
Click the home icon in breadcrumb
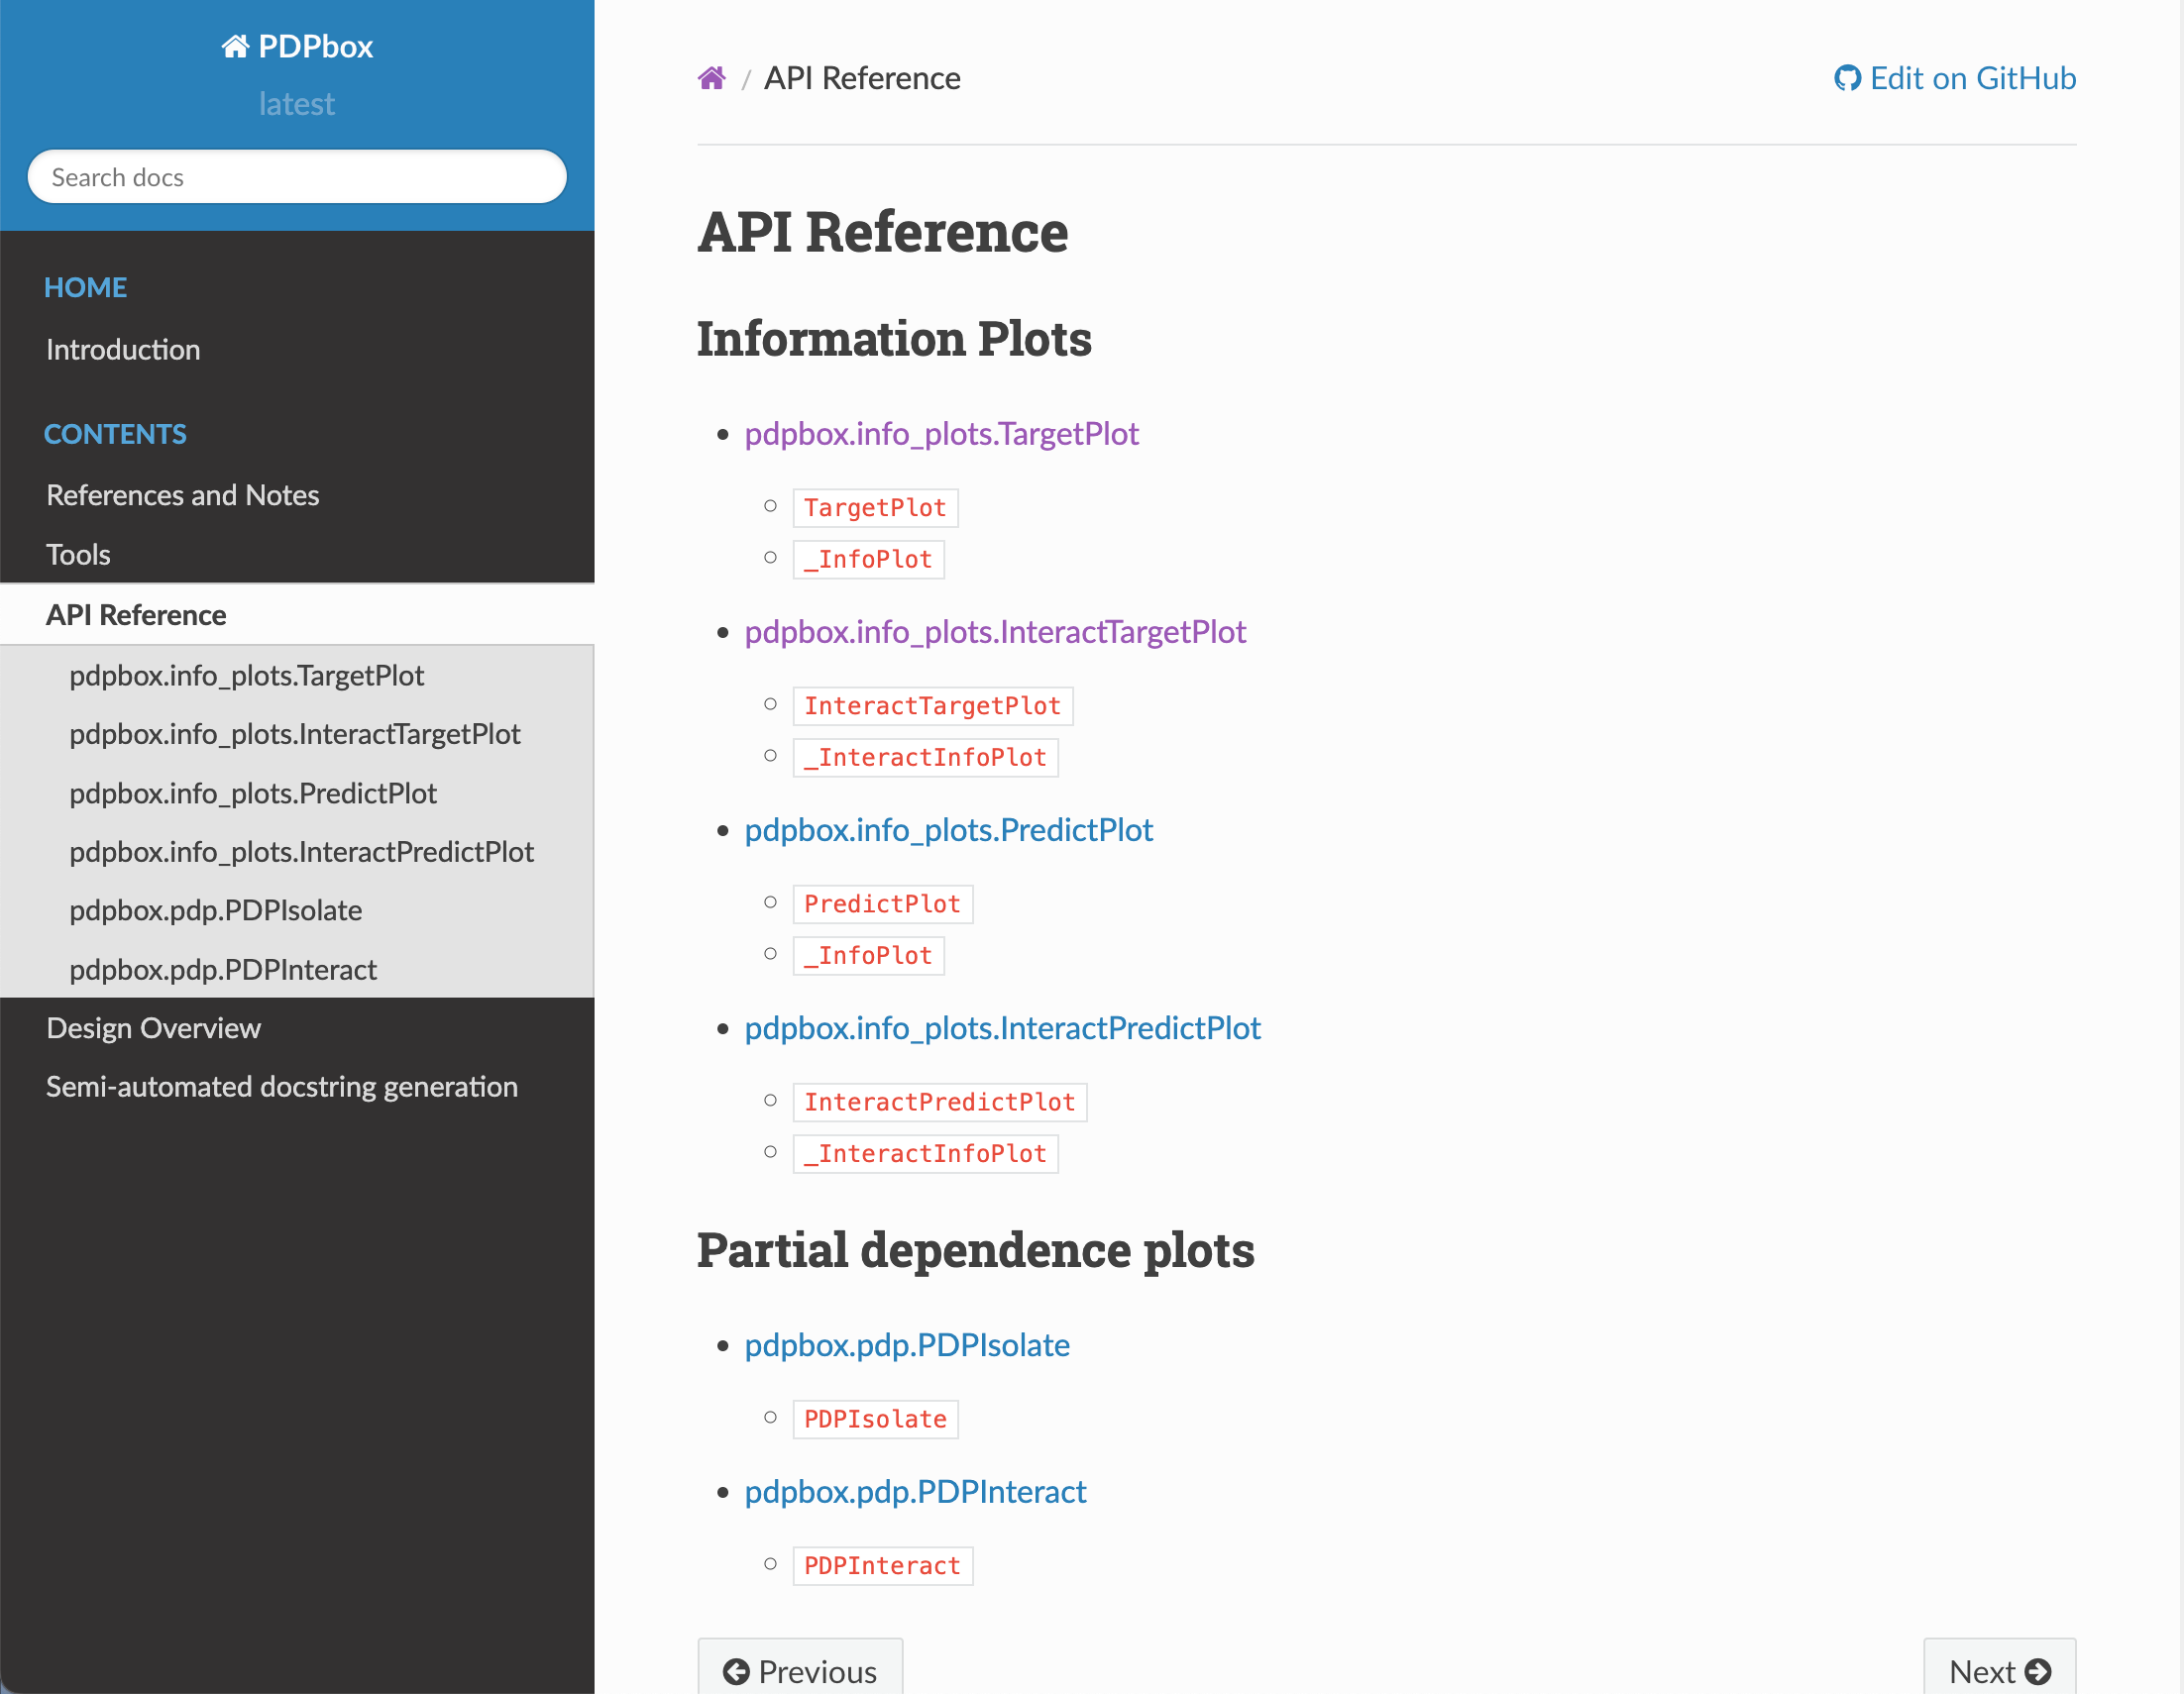pos(711,78)
